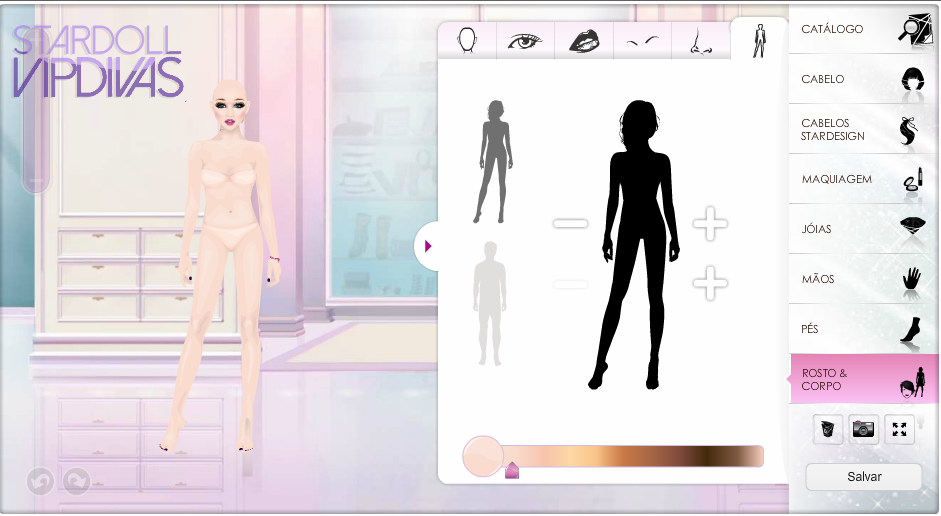The height and width of the screenshot is (516, 941).
Task: Click the Salvar button
Action: [x=864, y=476]
